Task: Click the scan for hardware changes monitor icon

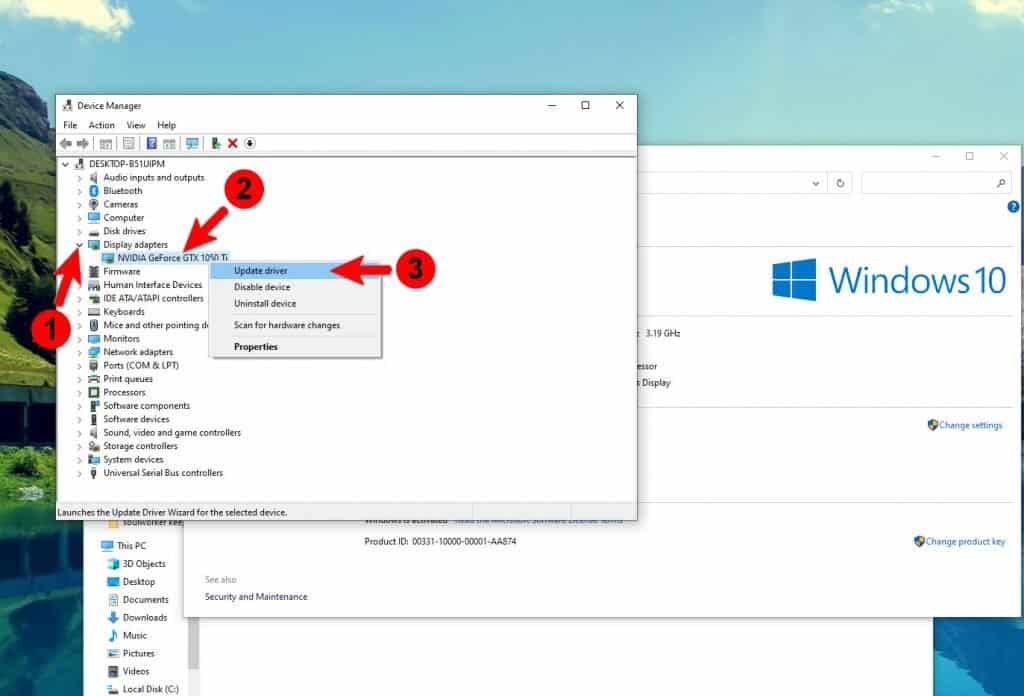Action: pos(192,144)
